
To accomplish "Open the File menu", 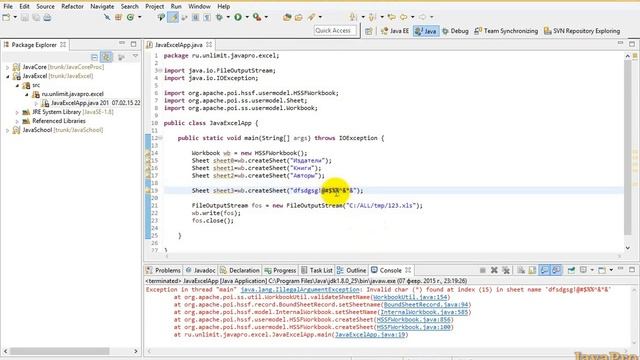I will (8, 7).
